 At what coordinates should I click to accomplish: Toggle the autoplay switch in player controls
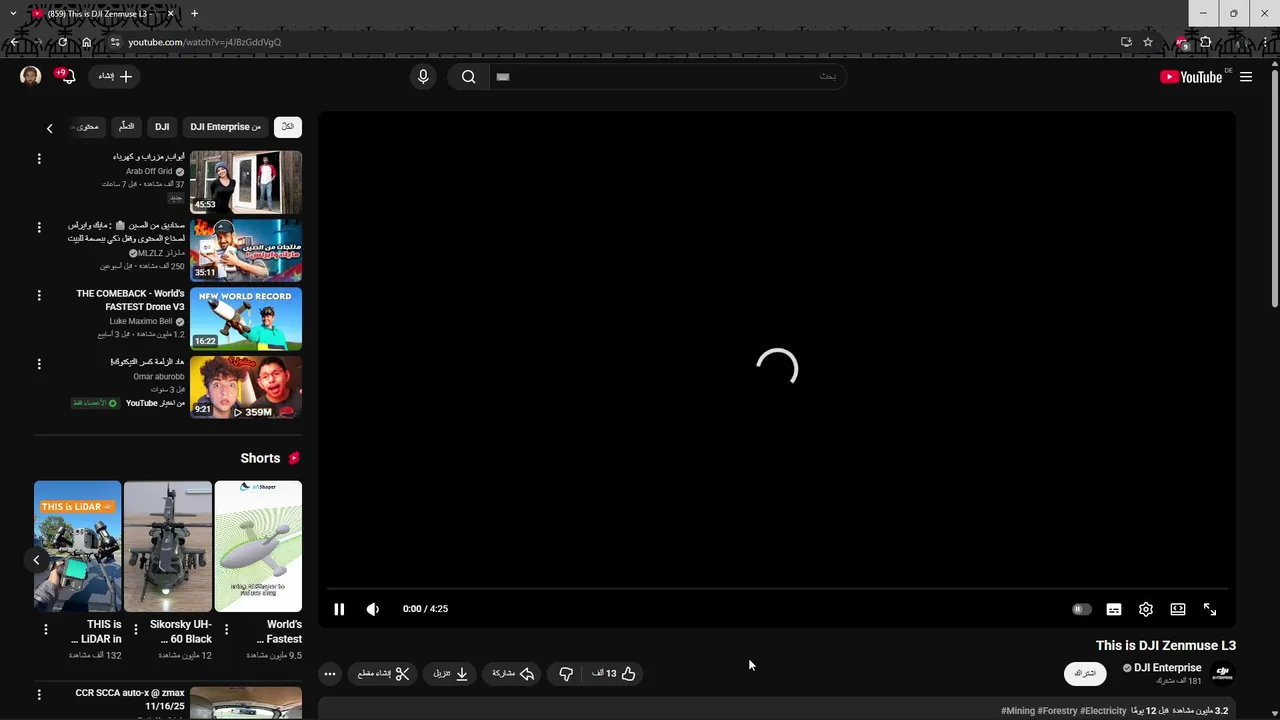(1081, 609)
